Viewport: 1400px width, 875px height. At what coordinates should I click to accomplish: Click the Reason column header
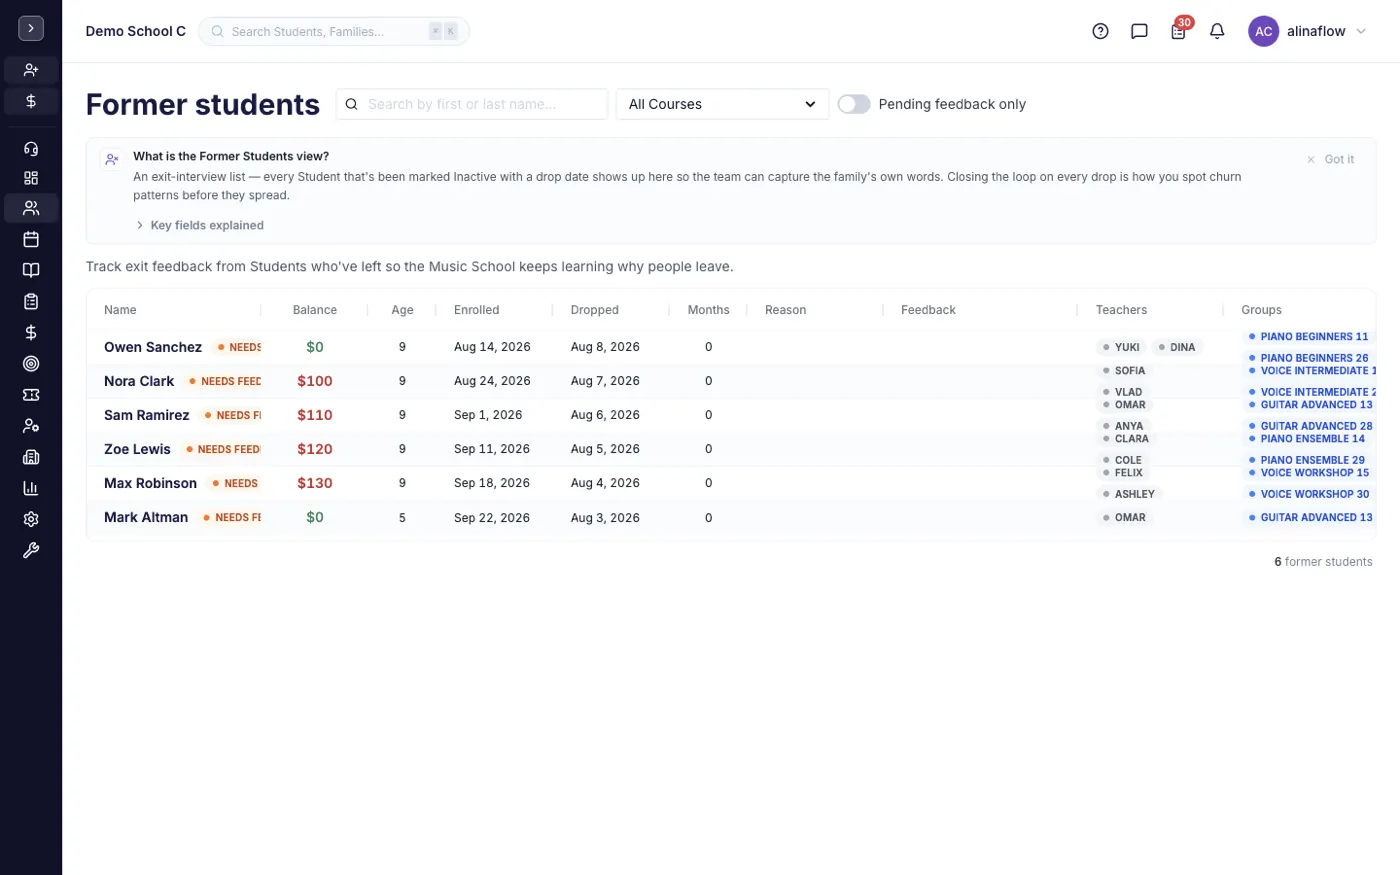click(x=786, y=310)
